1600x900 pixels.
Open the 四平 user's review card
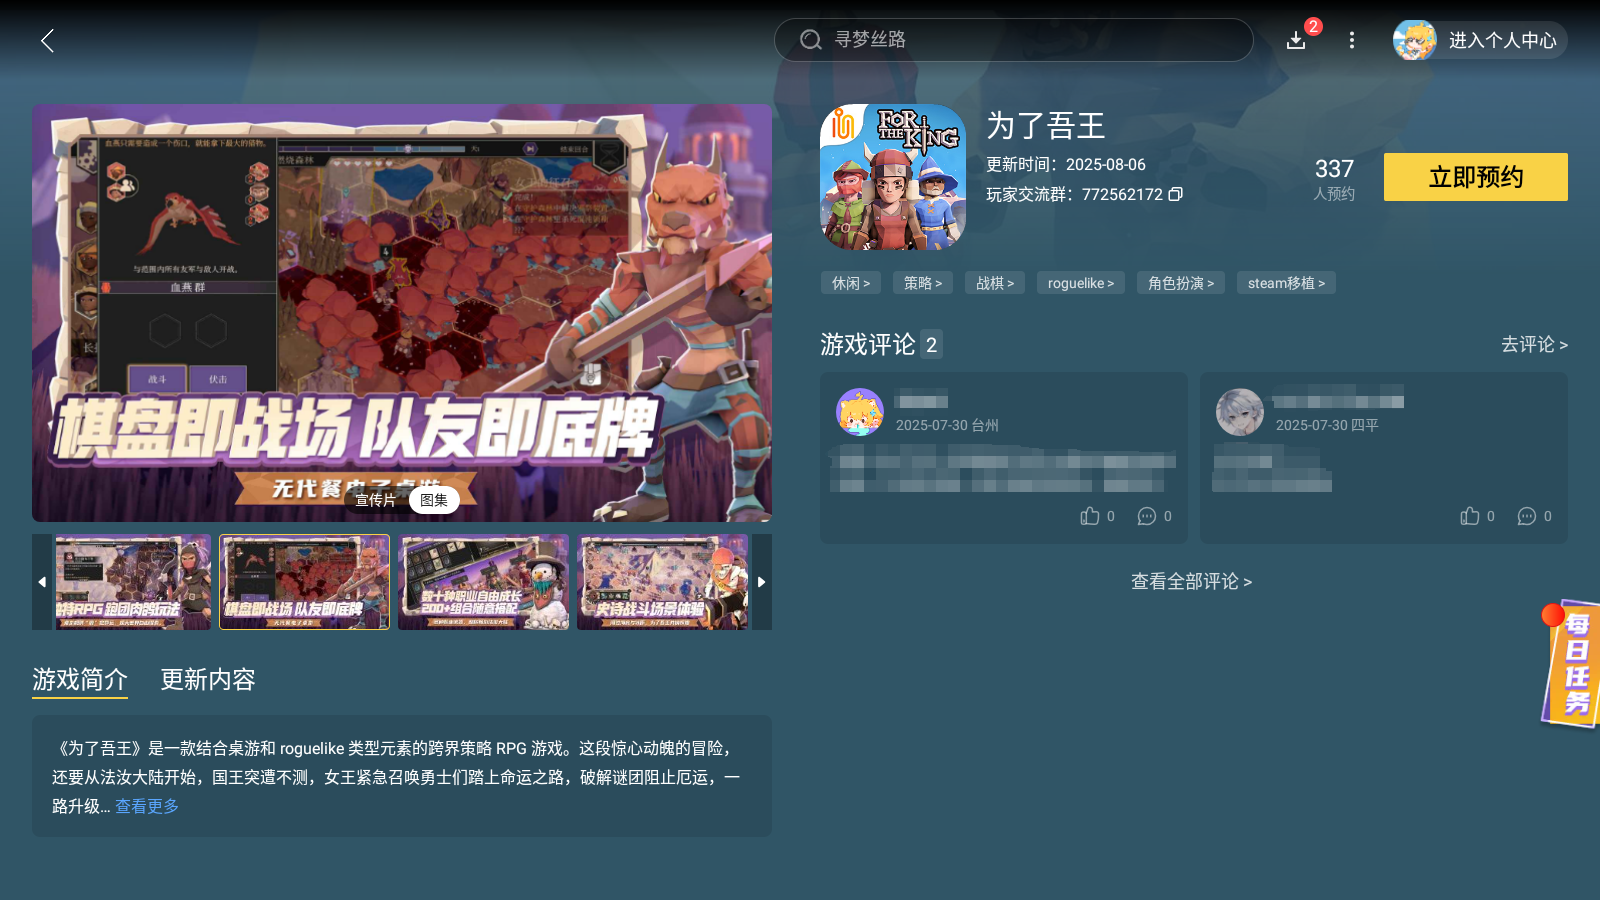click(1384, 458)
